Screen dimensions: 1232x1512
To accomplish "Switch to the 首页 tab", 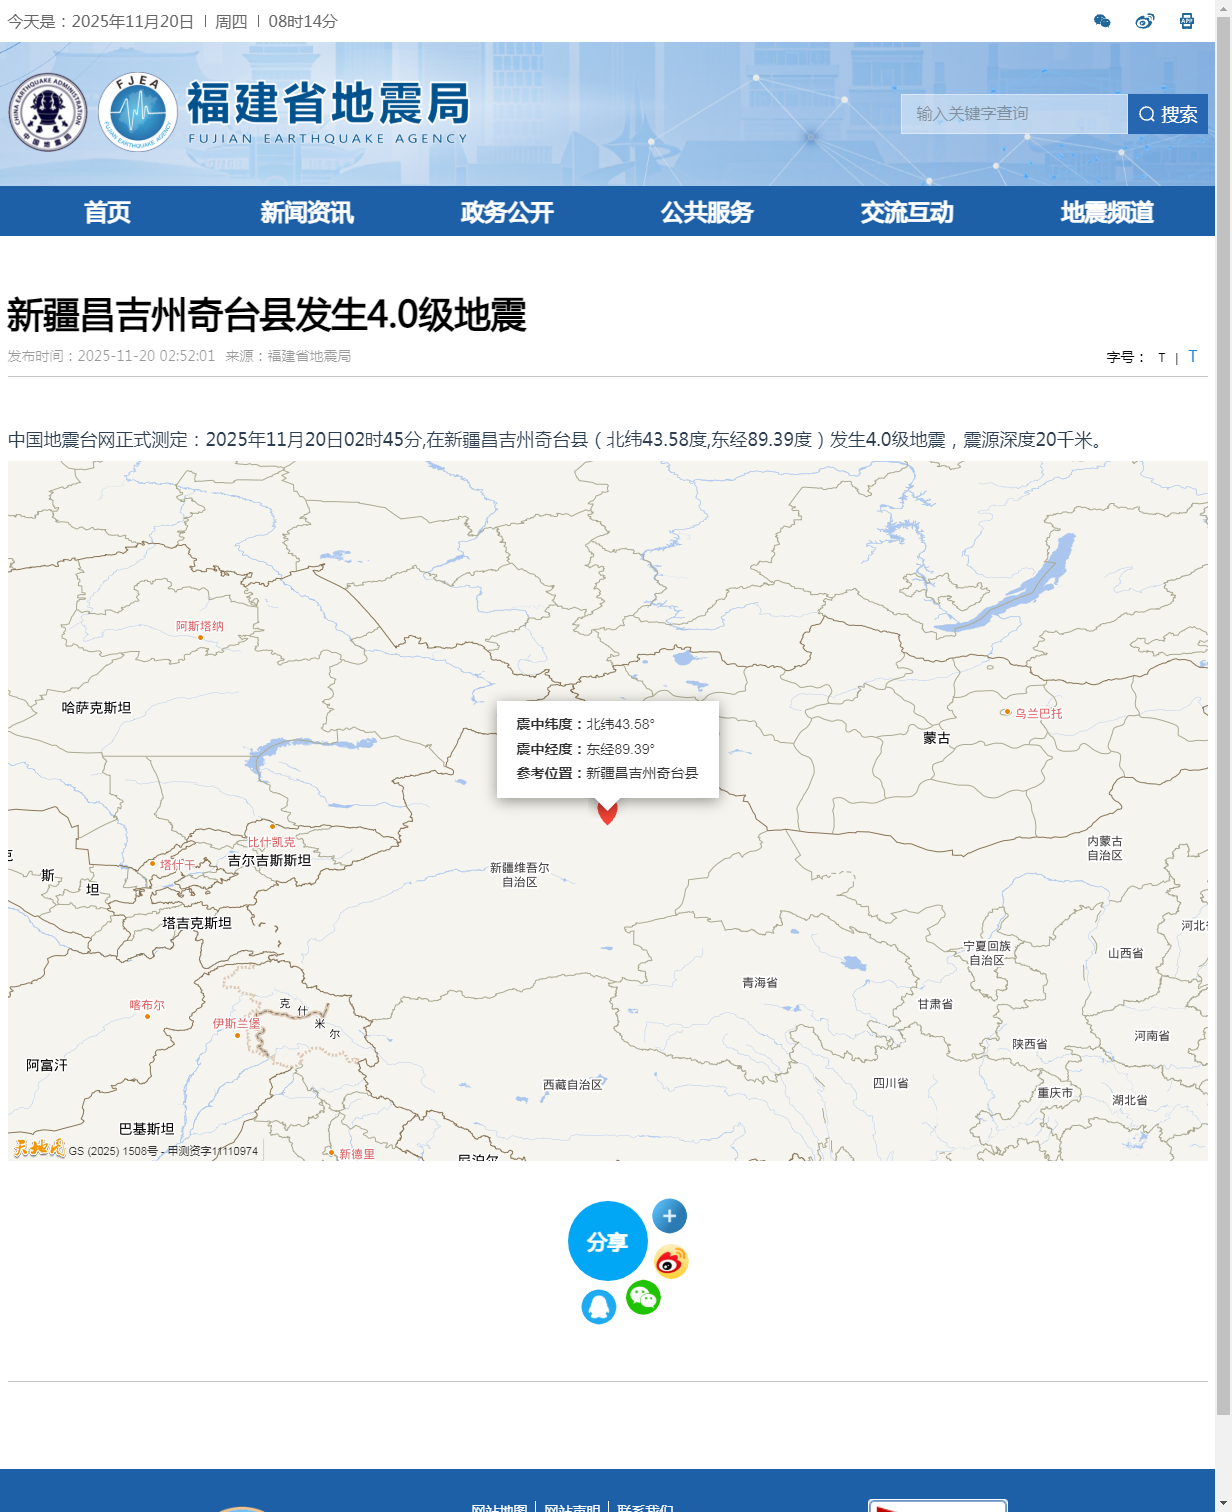I will (x=108, y=212).
